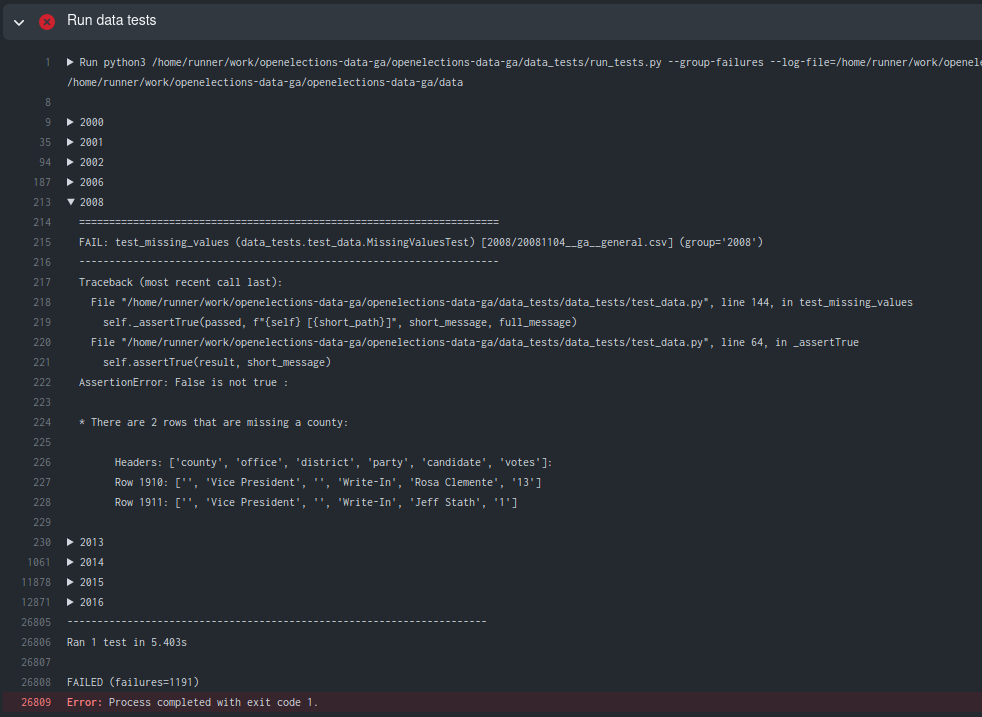Image resolution: width=982 pixels, height=717 pixels.
Task: Select the line 144 test_missing_values file path
Action: (502, 302)
